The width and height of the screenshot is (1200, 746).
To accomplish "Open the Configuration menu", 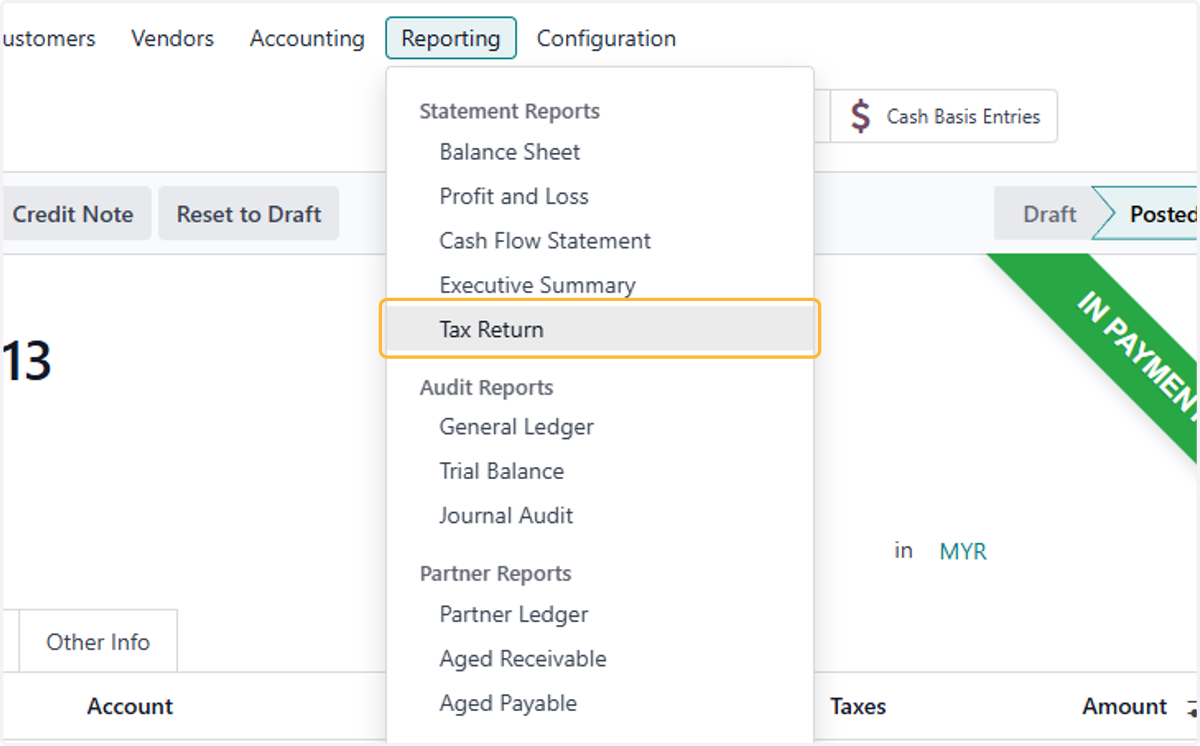I will [606, 39].
